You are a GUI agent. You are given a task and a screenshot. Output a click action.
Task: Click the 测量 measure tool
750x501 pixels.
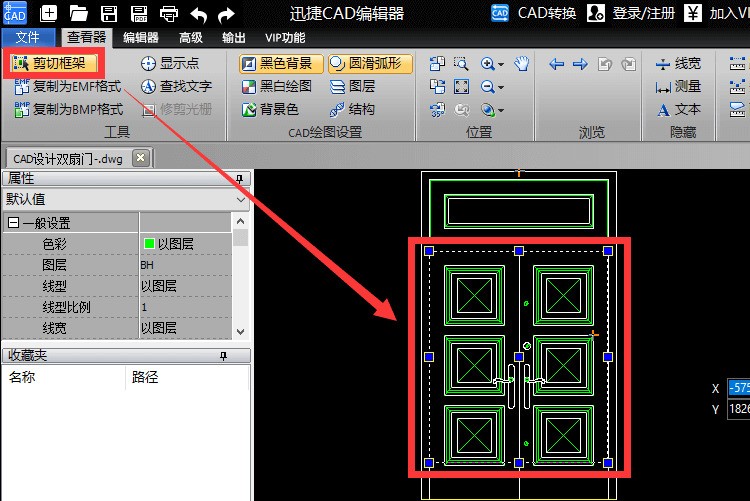click(x=678, y=86)
